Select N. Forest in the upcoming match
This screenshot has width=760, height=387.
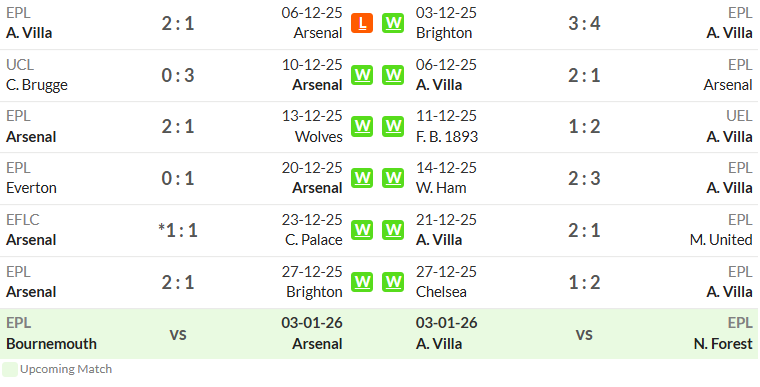[723, 344]
